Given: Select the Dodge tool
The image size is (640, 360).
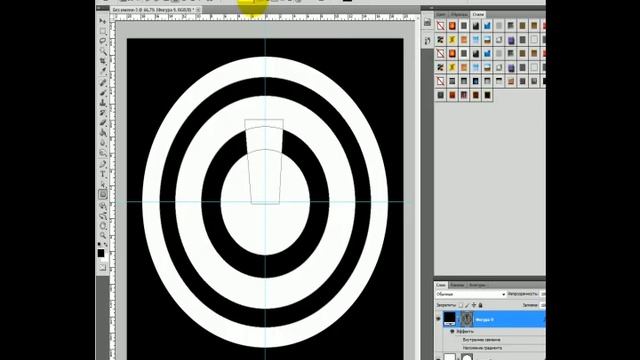Looking at the screenshot, I should coord(103,153).
